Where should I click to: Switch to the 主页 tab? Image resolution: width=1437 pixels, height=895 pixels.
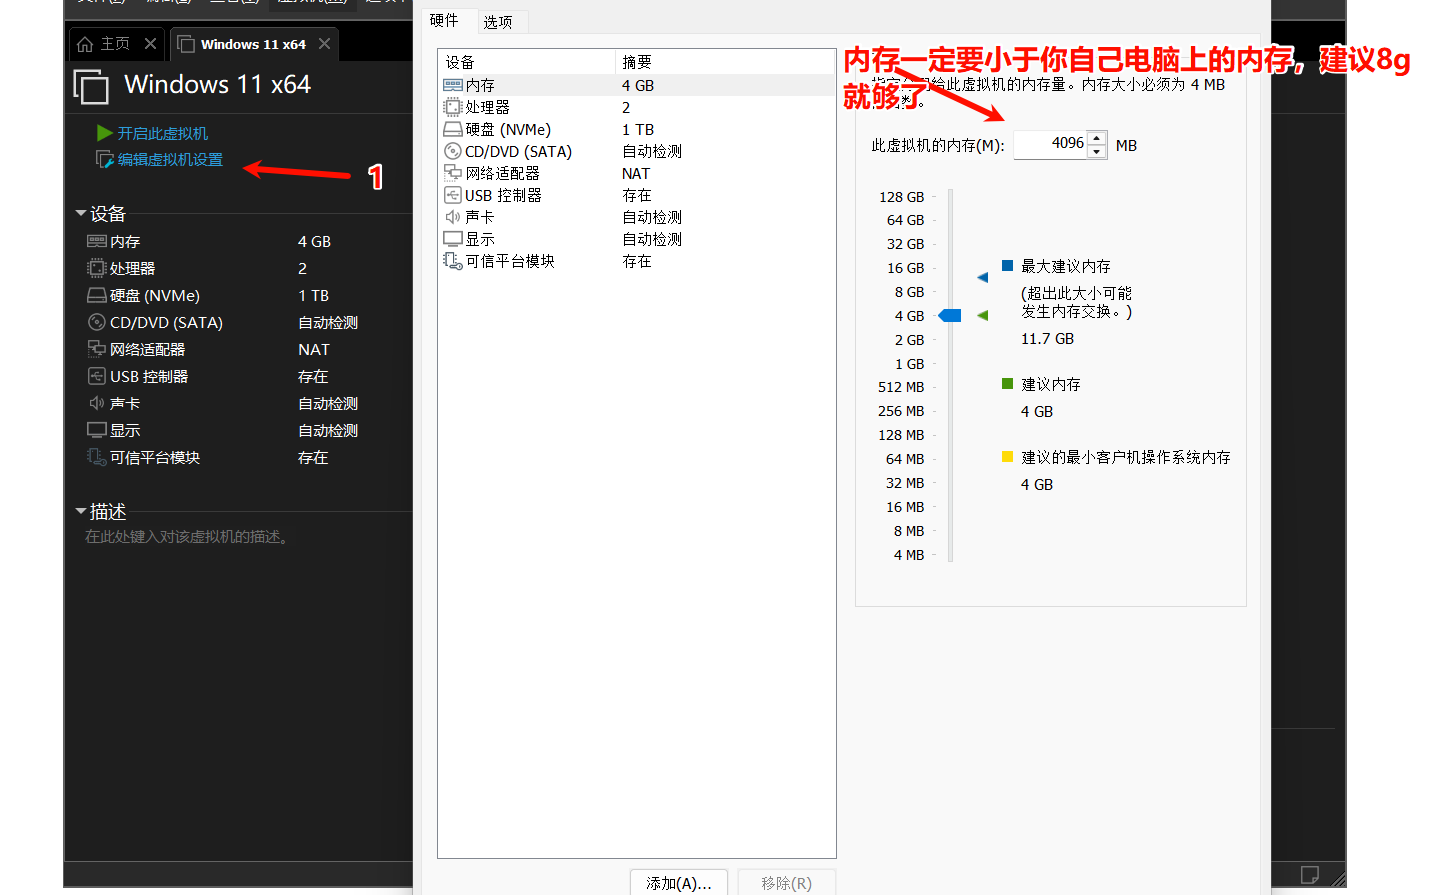pyautogui.click(x=116, y=44)
